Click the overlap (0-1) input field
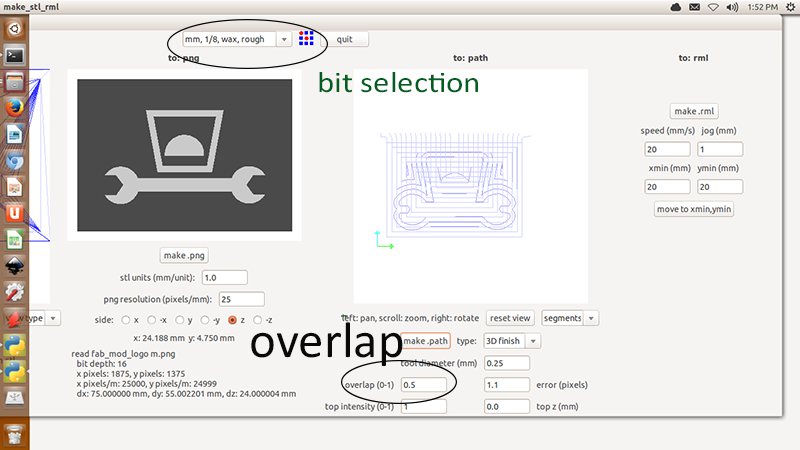The image size is (800, 450). tap(423, 385)
